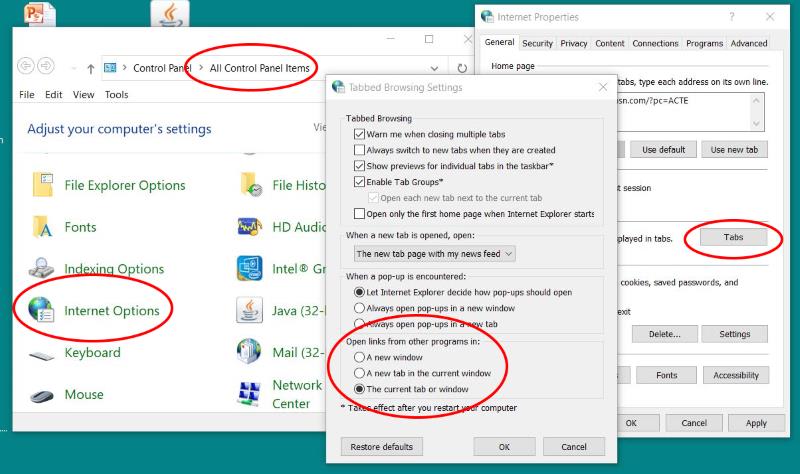Switch to the Security tab
Viewport: 800px width, 474px height.
pos(537,43)
